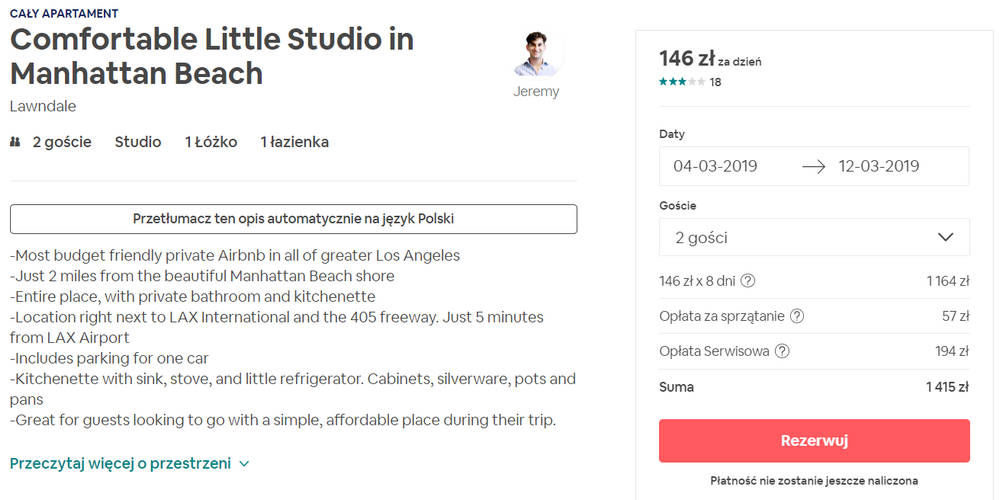Click the 1 Łóżko label
Image resolution: width=1000 pixels, height=500 pixels.
211,142
